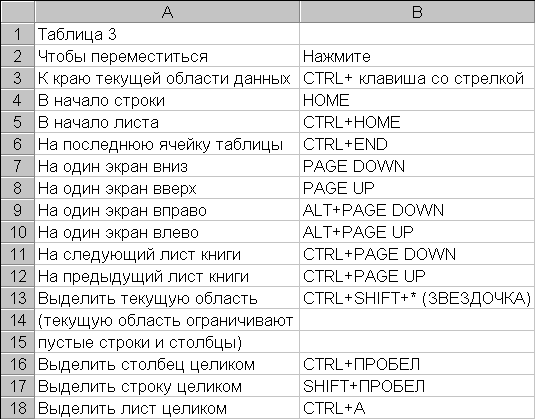Click cell 'На один экран вправо'

pos(167,210)
